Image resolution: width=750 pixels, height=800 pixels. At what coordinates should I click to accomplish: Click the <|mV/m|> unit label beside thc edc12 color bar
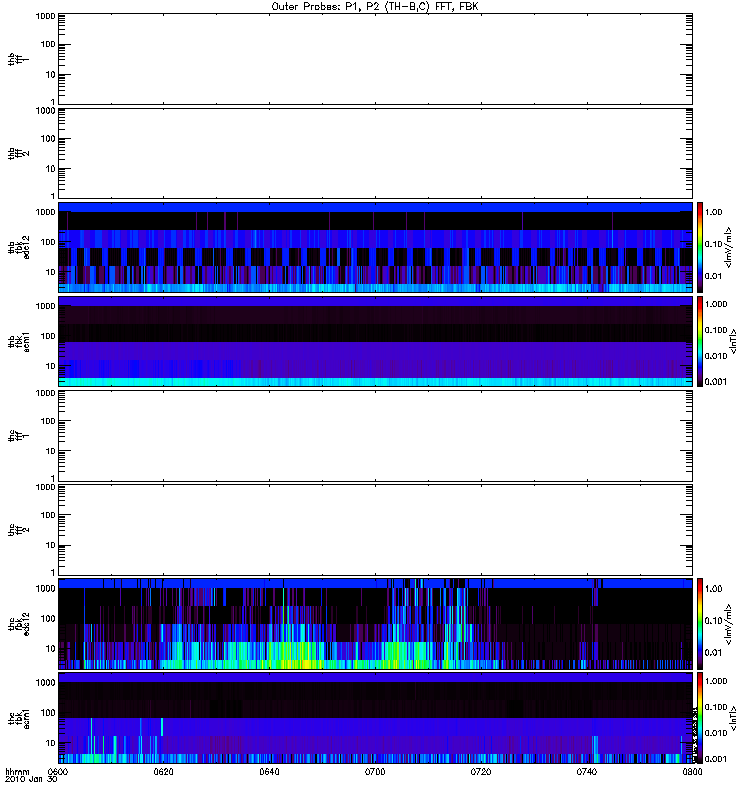[729, 624]
